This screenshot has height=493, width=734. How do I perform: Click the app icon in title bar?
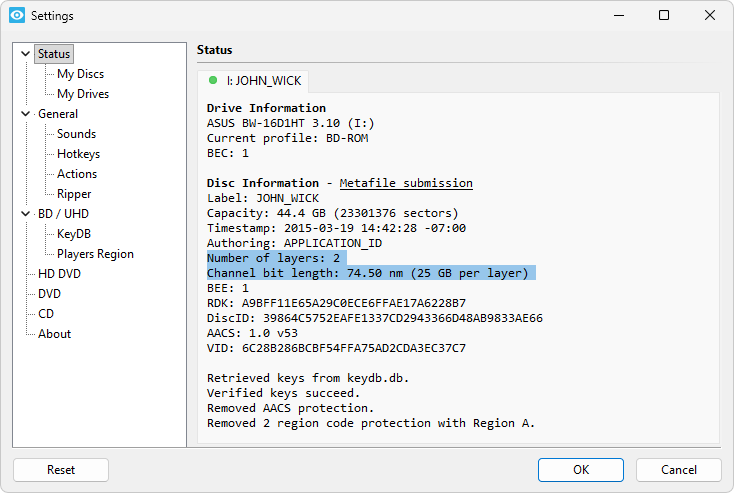16,16
